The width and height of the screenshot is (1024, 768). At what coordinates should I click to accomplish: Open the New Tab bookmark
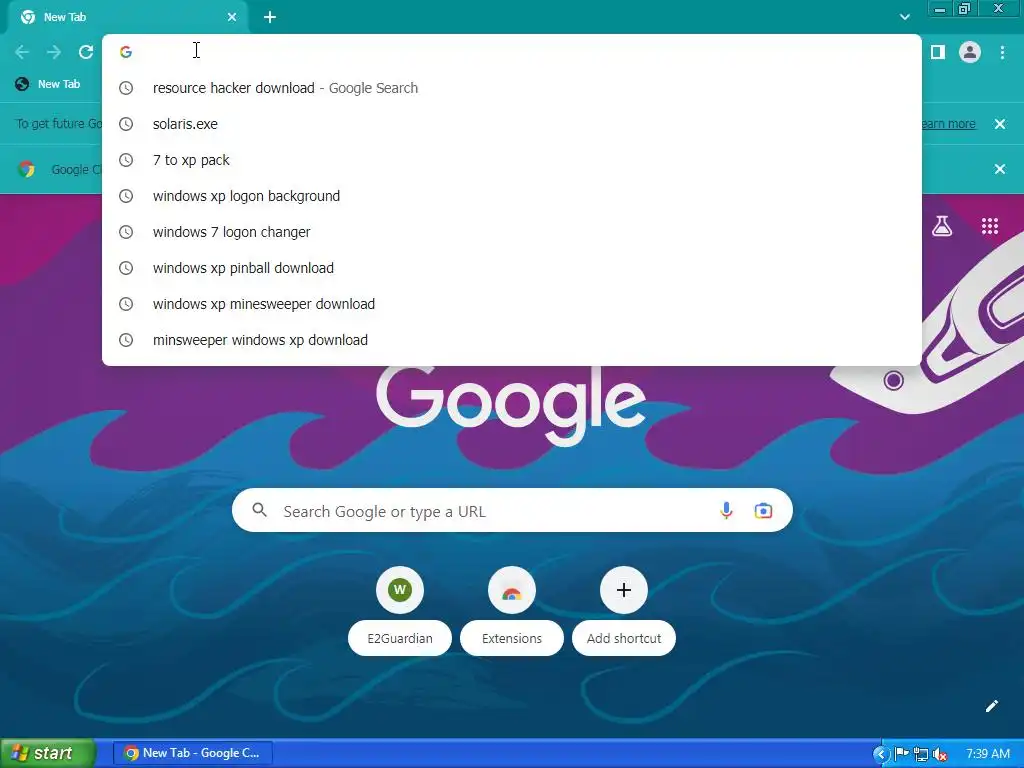48,84
